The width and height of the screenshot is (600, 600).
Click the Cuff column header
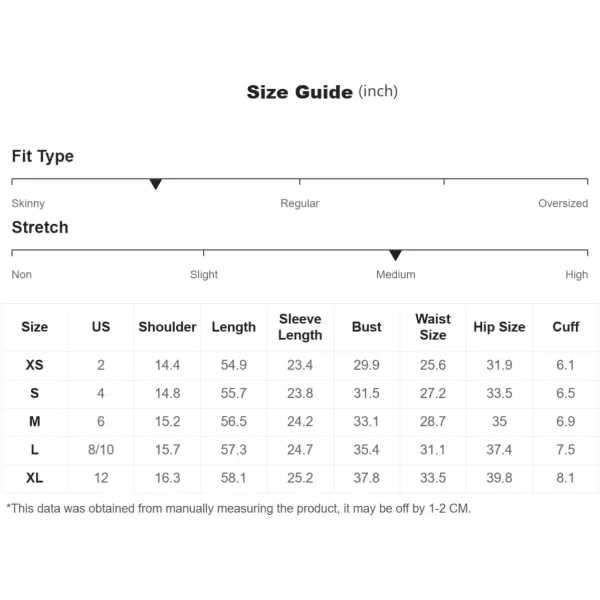point(566,327)
